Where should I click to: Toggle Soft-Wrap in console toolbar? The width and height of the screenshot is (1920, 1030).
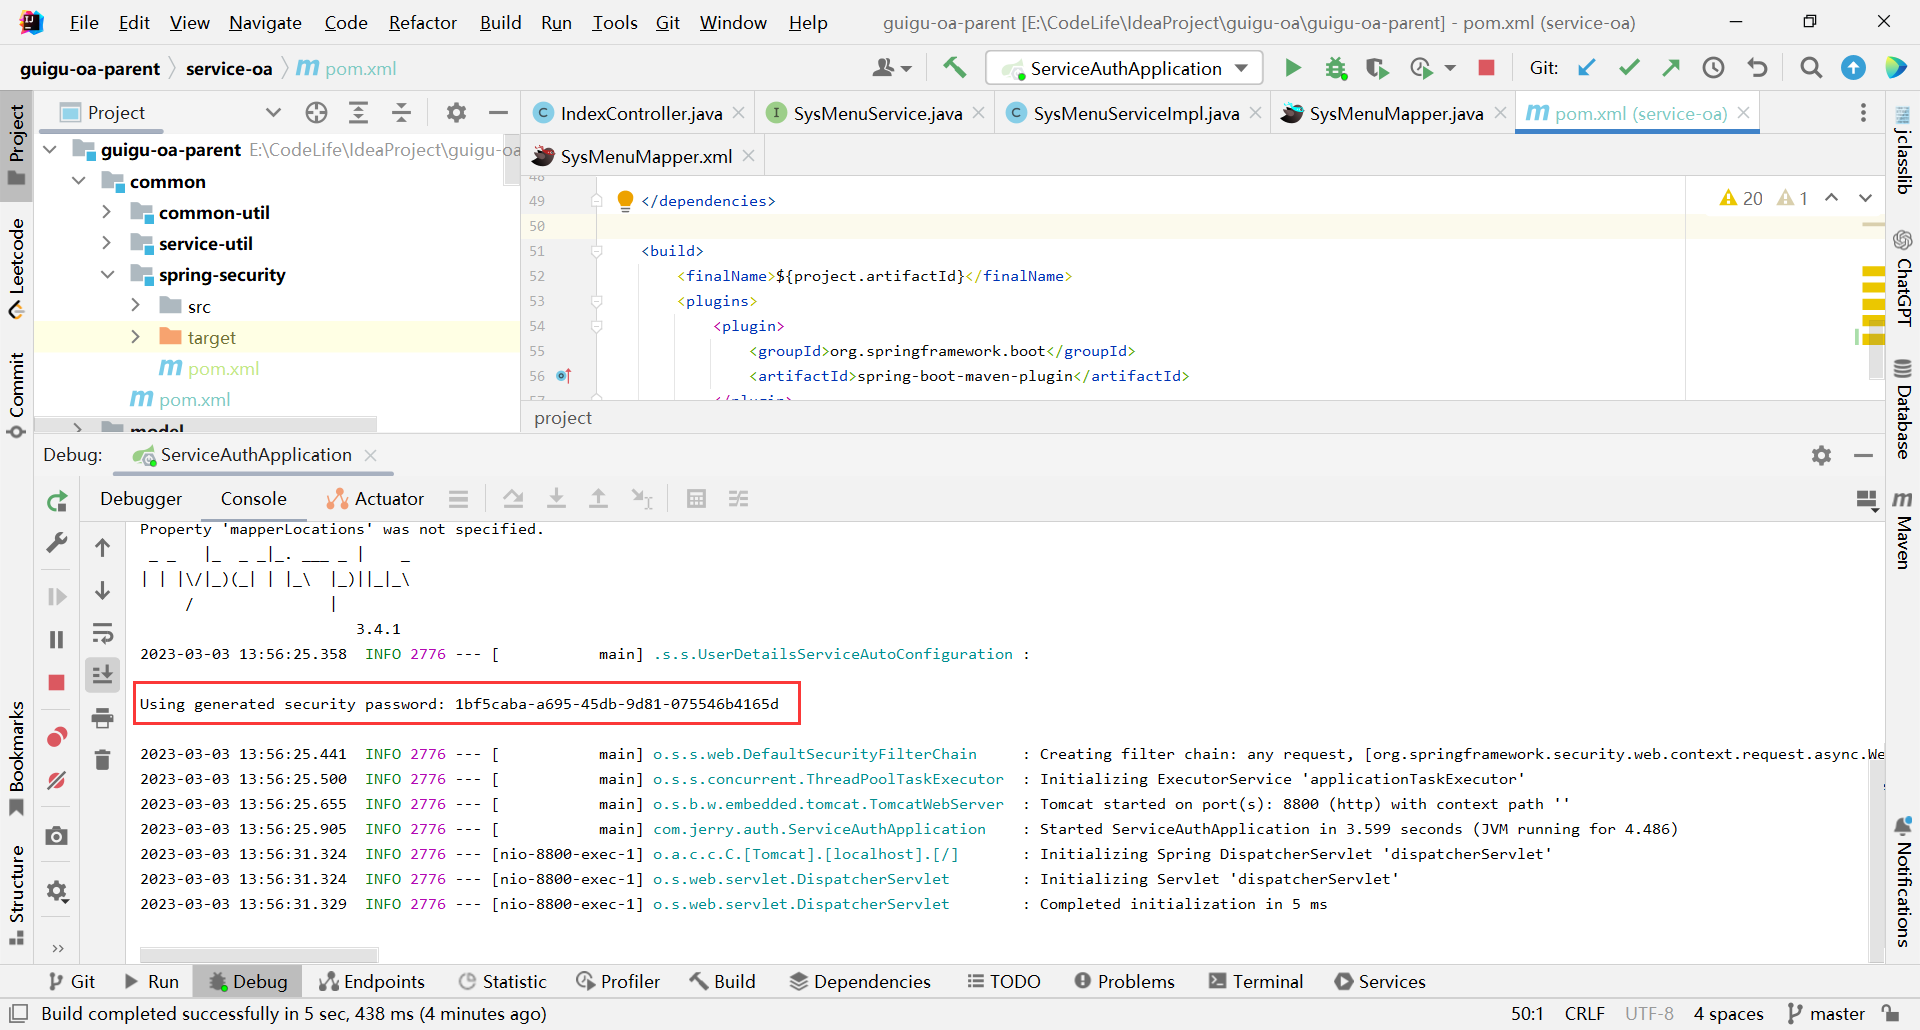(x=102, y=633)
